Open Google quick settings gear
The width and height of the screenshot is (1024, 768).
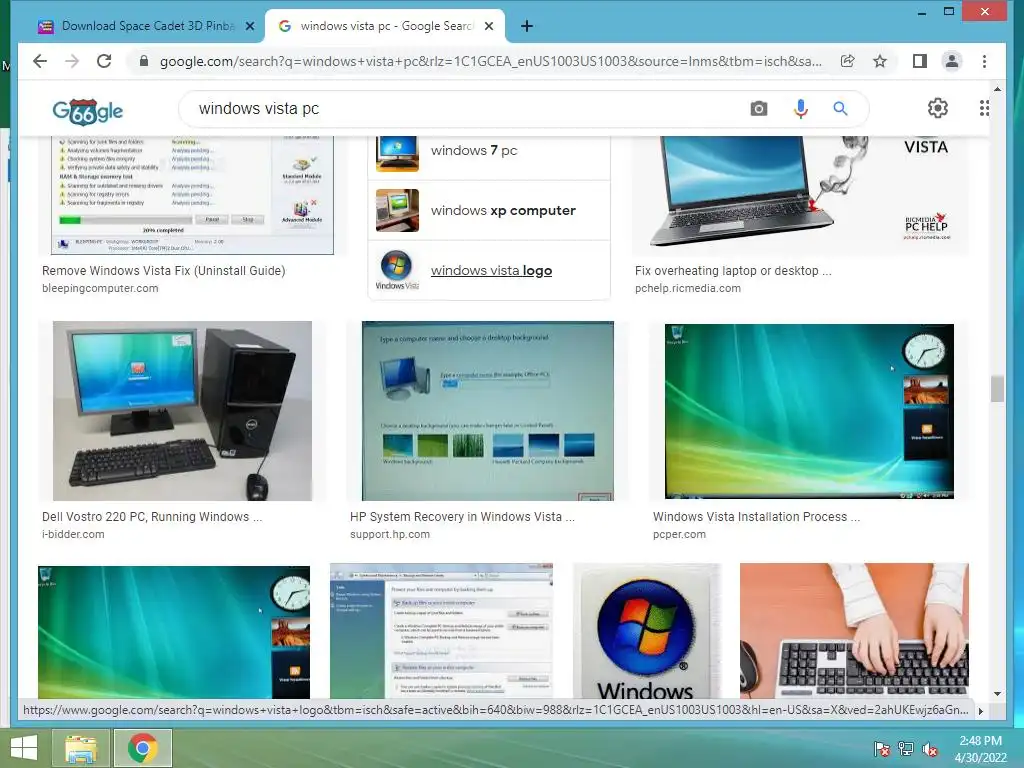tap(938, 108)
